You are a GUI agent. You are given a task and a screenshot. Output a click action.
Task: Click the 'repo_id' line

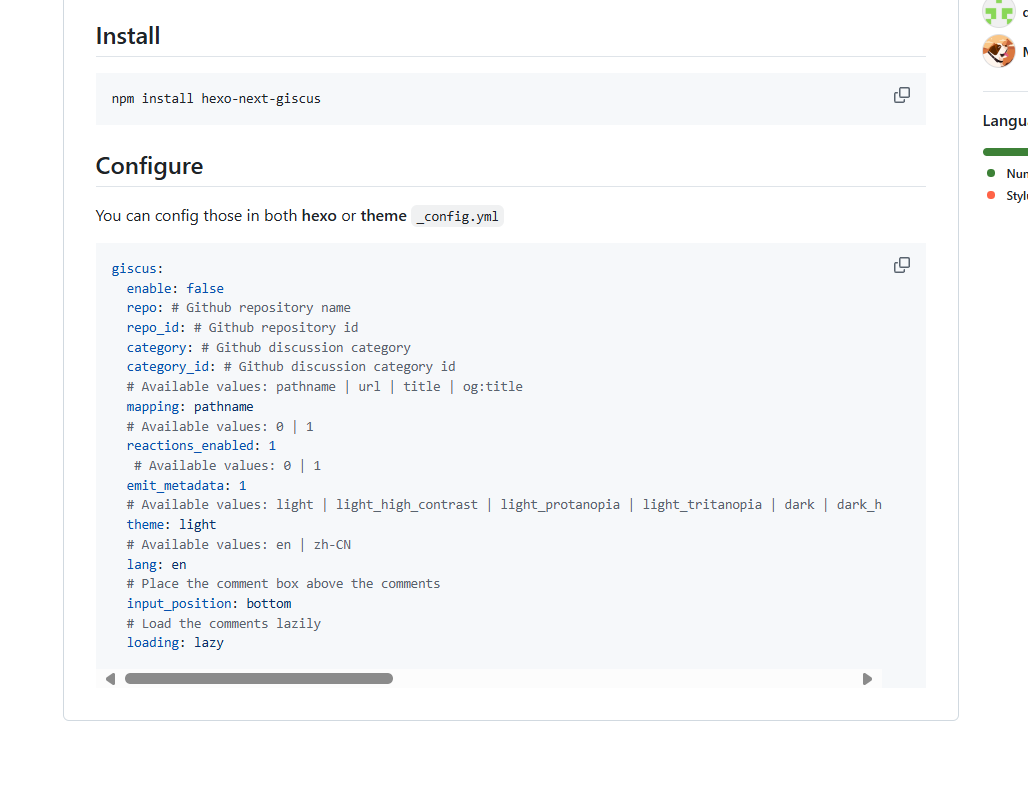(243, 327)
